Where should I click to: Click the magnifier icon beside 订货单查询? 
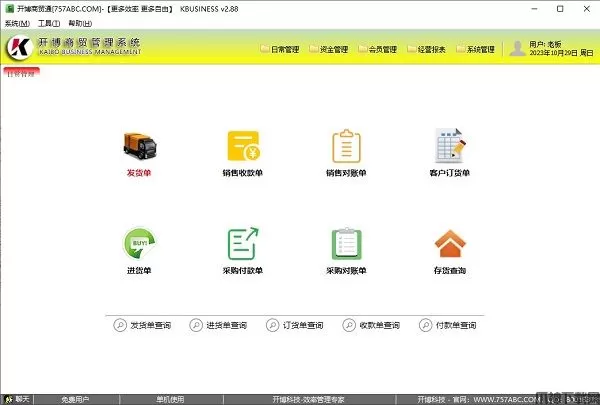[272, 325]
